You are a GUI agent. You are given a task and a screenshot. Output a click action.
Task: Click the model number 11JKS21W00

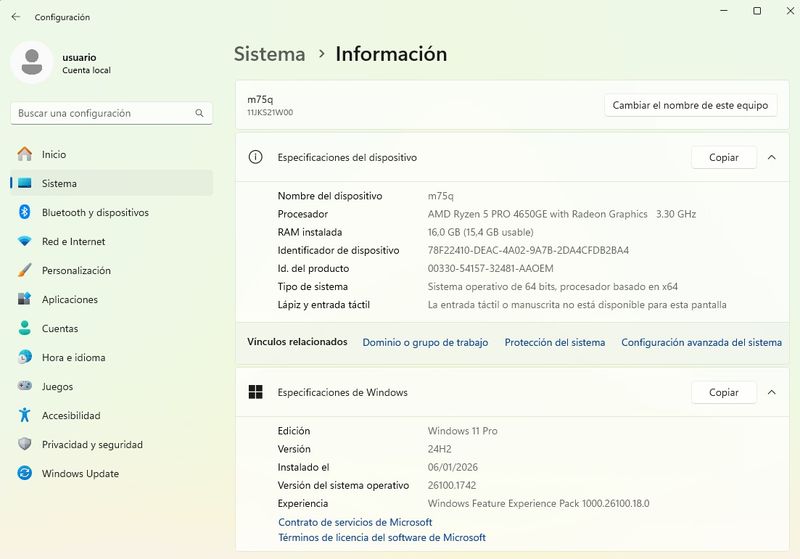click(x=270, y=112)
